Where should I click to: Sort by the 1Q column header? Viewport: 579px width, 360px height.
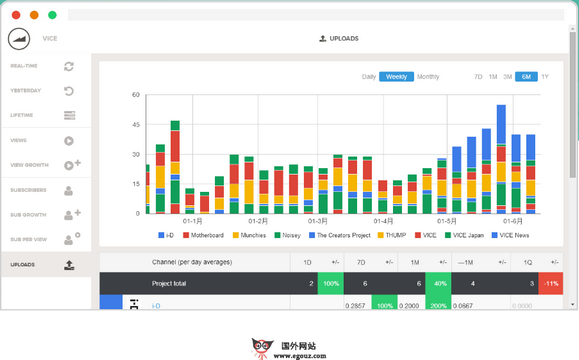point(528,263)
